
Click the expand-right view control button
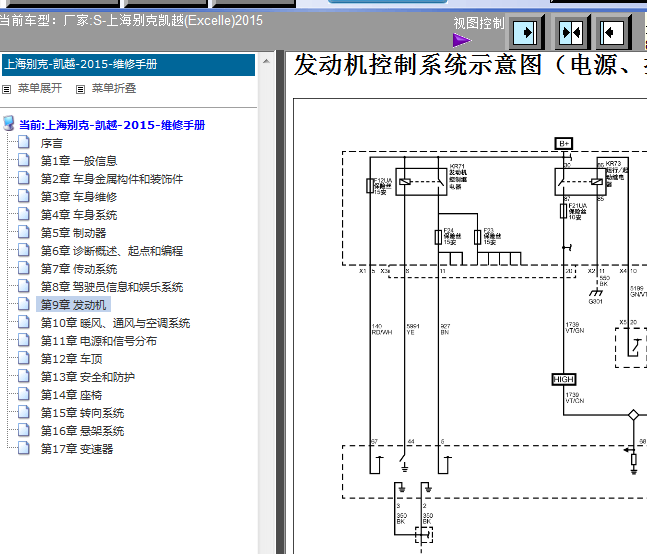point(526,32)
